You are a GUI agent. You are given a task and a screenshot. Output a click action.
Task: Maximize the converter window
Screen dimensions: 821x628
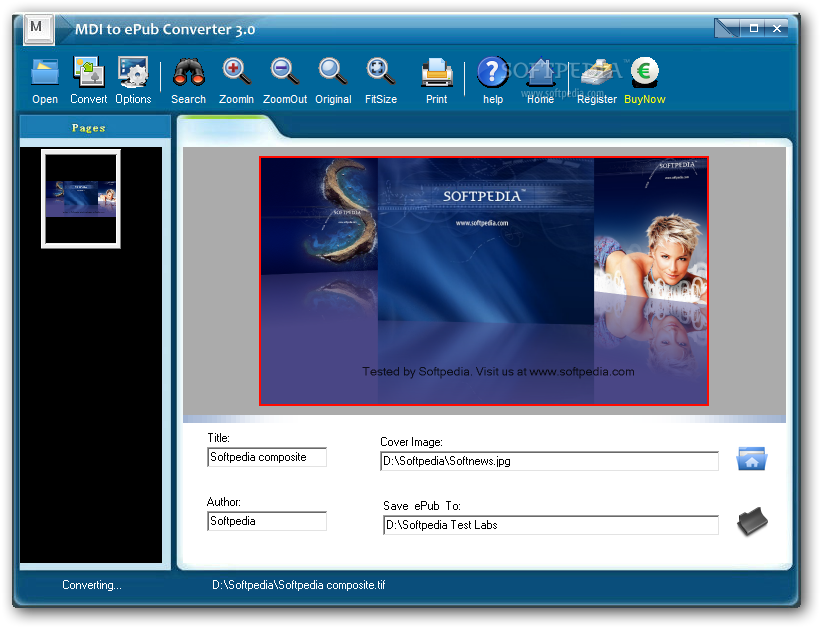pos(753,28)
